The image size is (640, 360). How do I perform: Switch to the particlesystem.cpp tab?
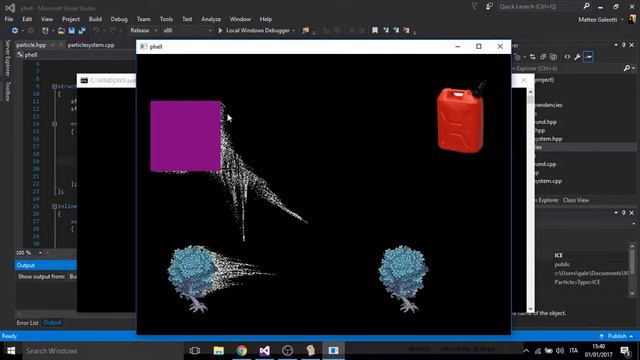pyautogui.click(x=91, y=45)
